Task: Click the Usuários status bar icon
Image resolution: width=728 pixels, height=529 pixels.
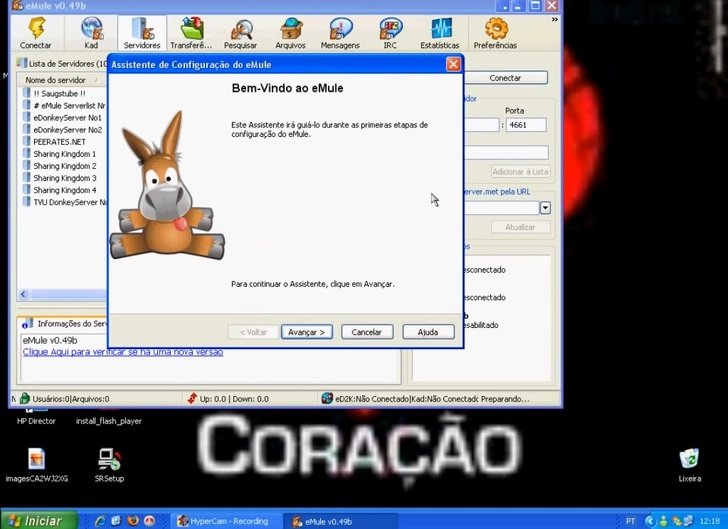Action: point(25,398)
